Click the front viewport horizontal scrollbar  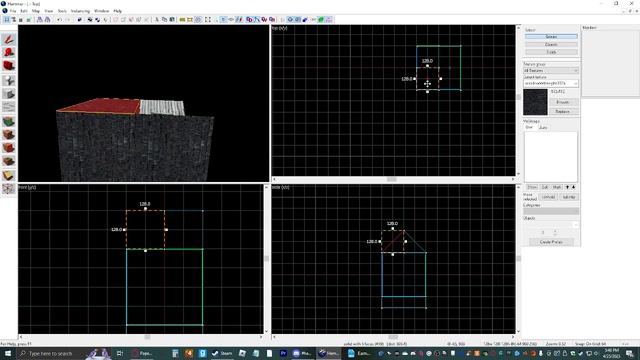point(141,337)
